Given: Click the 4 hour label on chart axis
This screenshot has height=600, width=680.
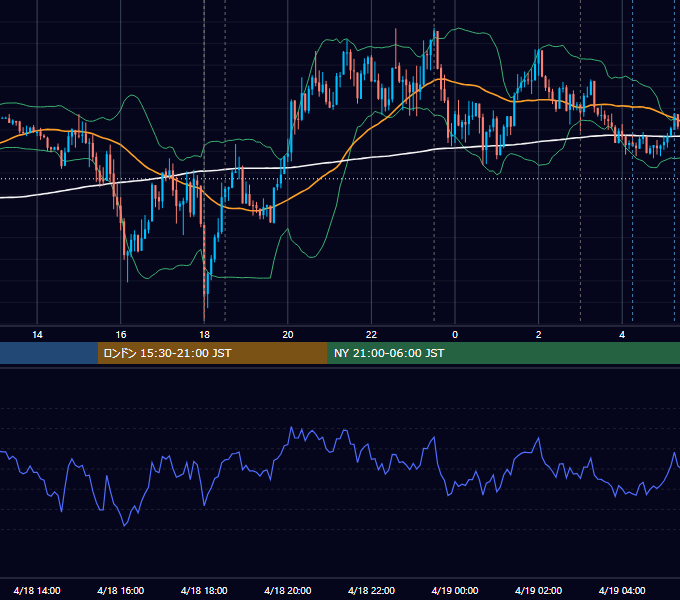Looking at the screenshot, I should [x=622, y=335].
